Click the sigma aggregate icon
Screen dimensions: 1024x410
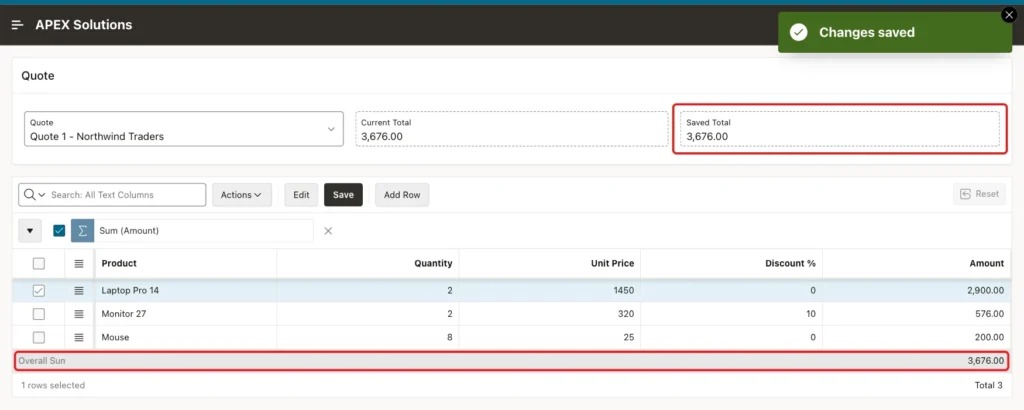(82, 230)
